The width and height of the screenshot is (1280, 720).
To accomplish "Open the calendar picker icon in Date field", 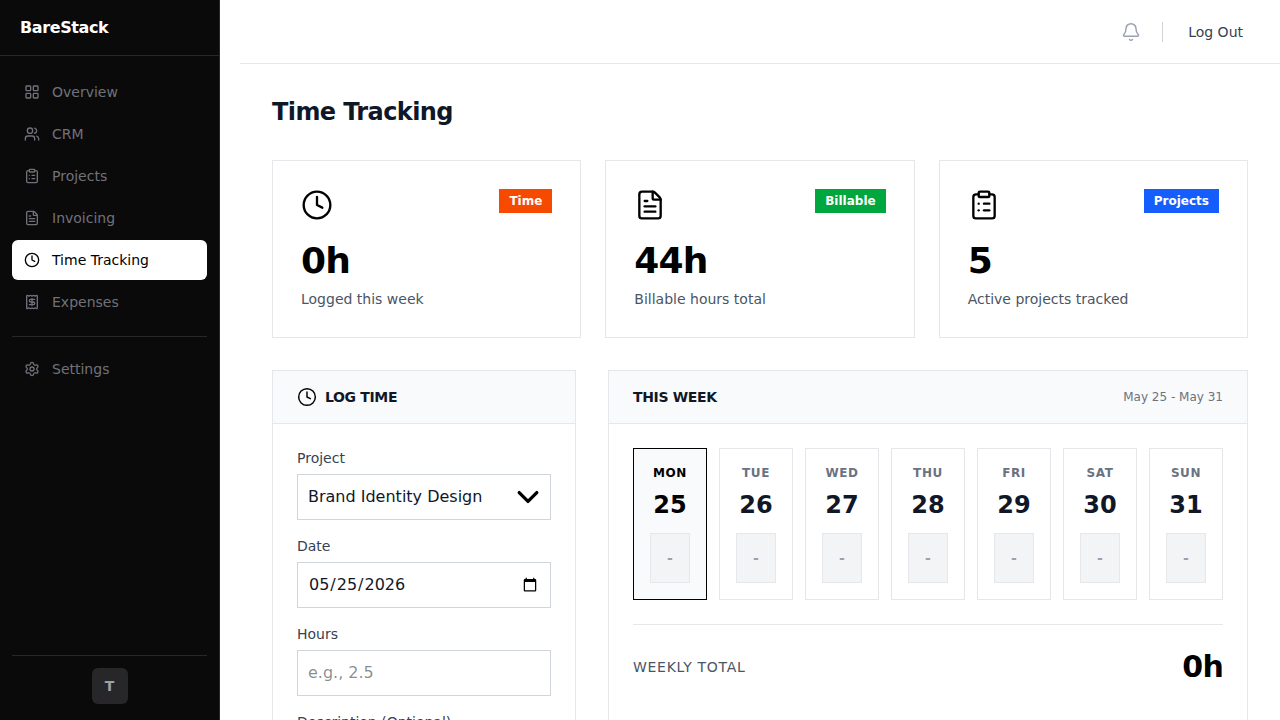I will pyautogui.click(x=530, y=585).
